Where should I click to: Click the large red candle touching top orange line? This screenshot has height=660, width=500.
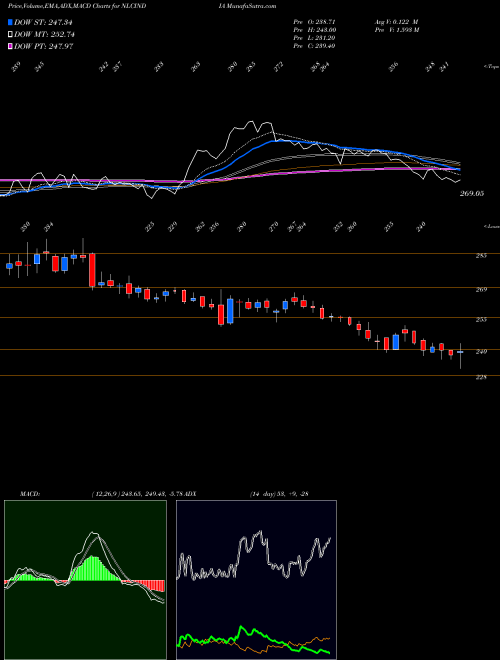92,270
